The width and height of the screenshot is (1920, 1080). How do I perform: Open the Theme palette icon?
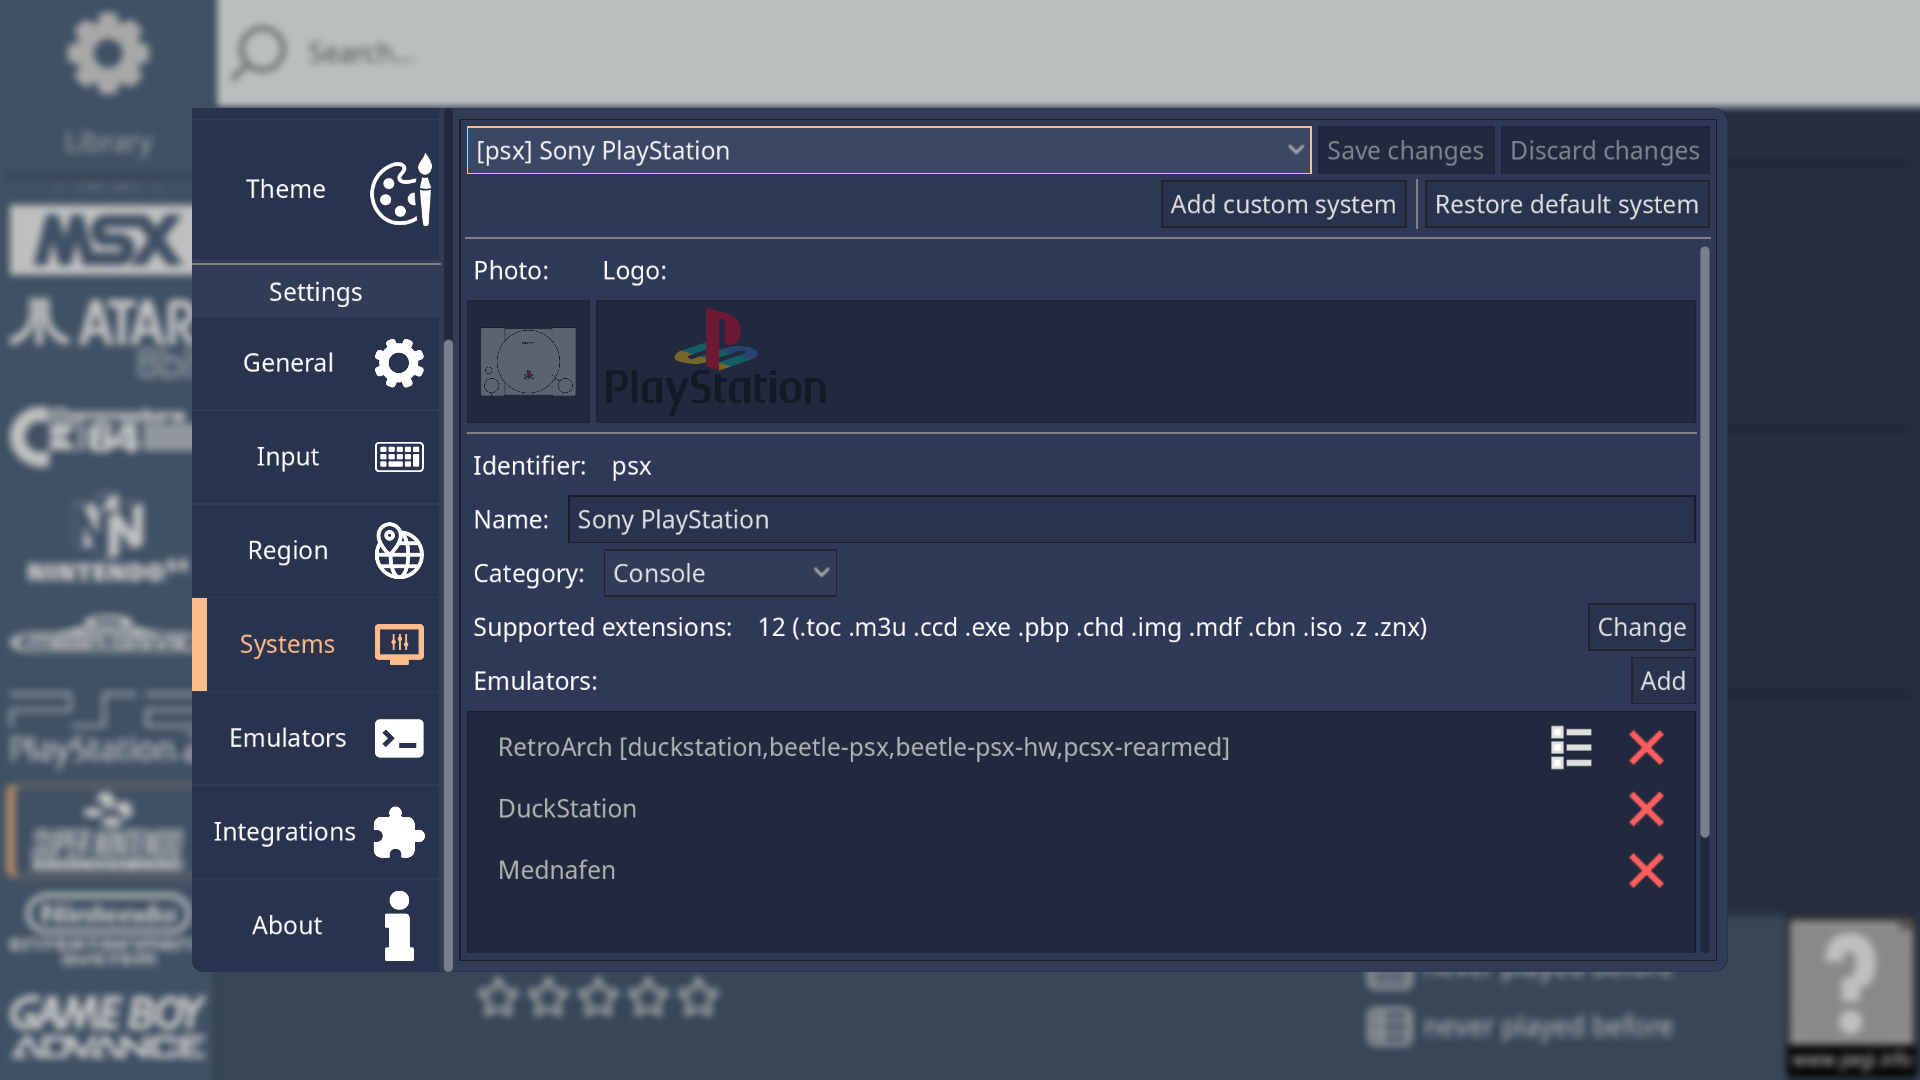tap(401, 190)
